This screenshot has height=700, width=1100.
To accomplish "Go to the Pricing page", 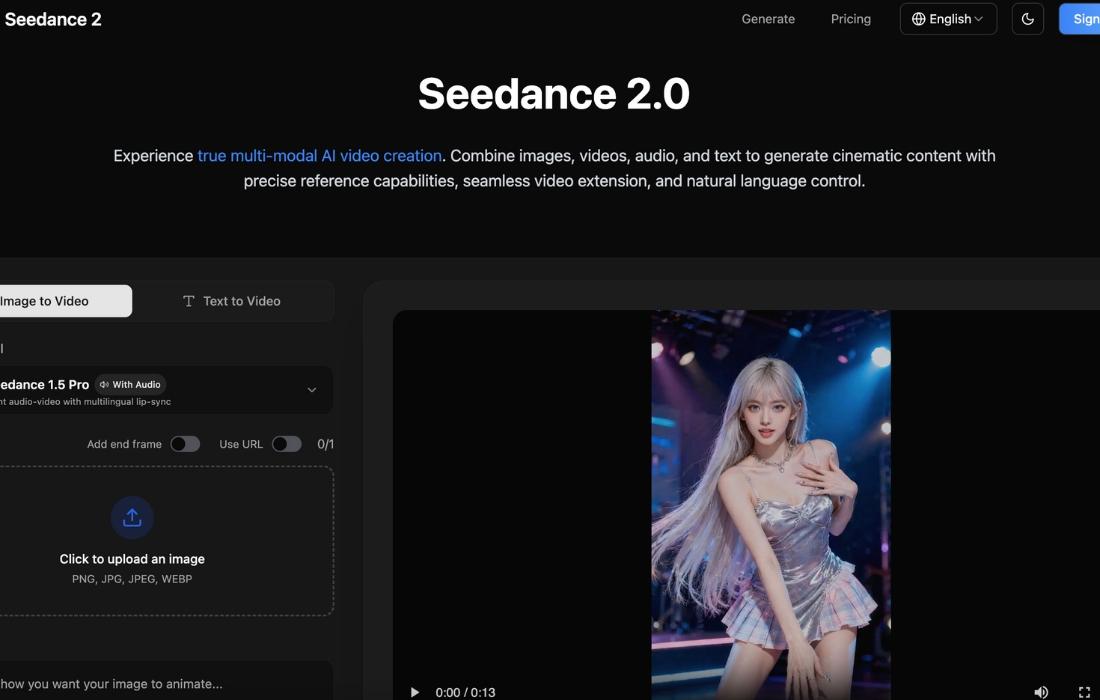I will tap(850, 19).
